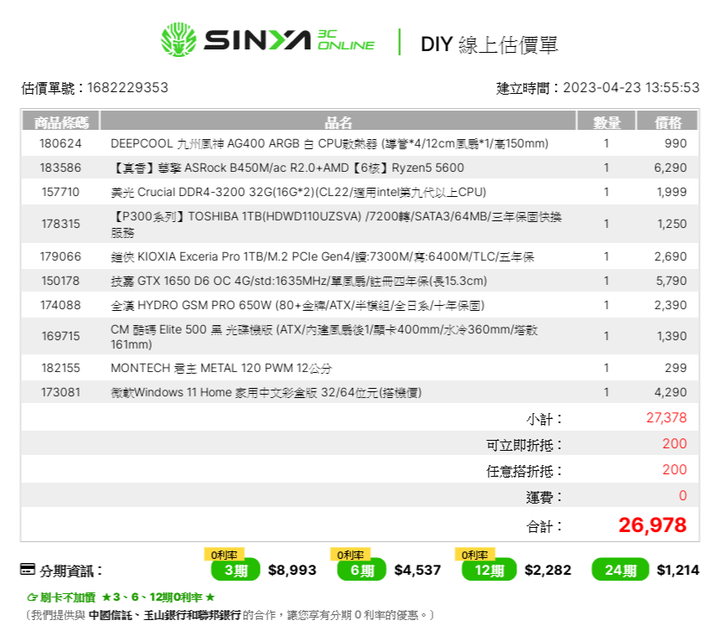Select product code 183586
The height and width of the screenshot is (641, 720).
pyautogui.click(x=61, y=168)
